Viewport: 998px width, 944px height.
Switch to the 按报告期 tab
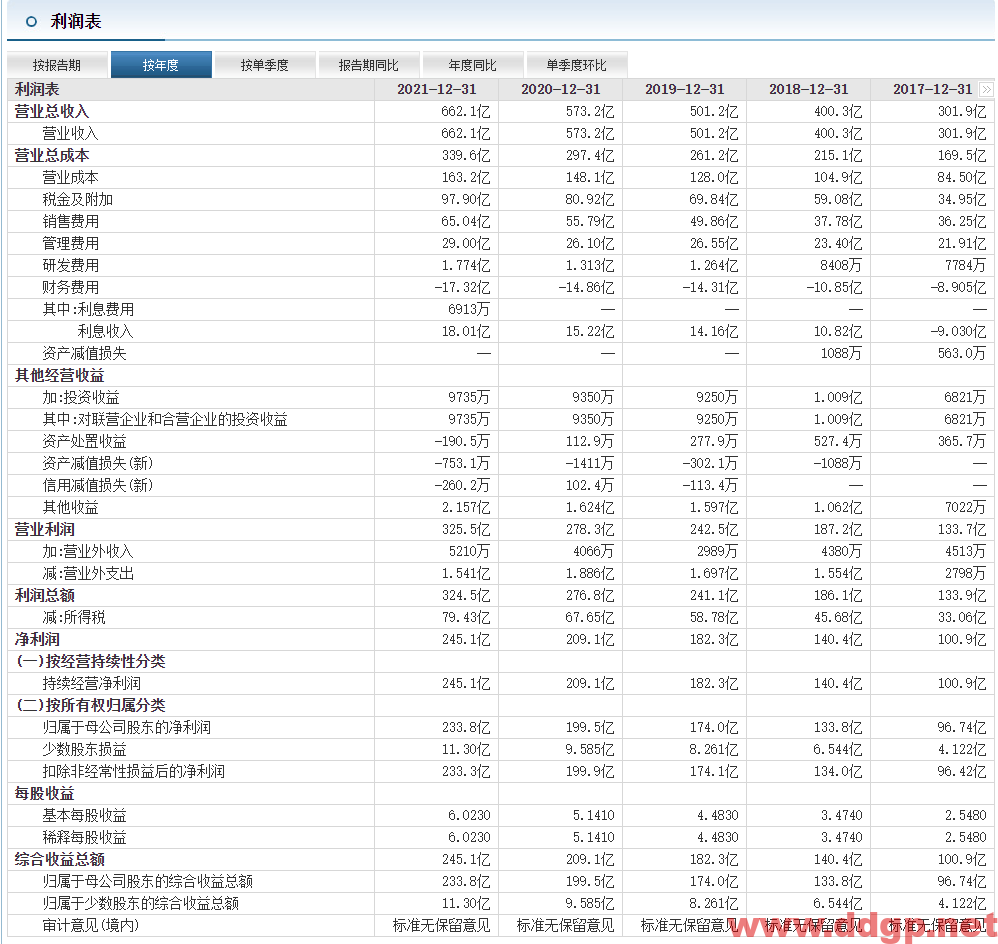tap(57, 65)
